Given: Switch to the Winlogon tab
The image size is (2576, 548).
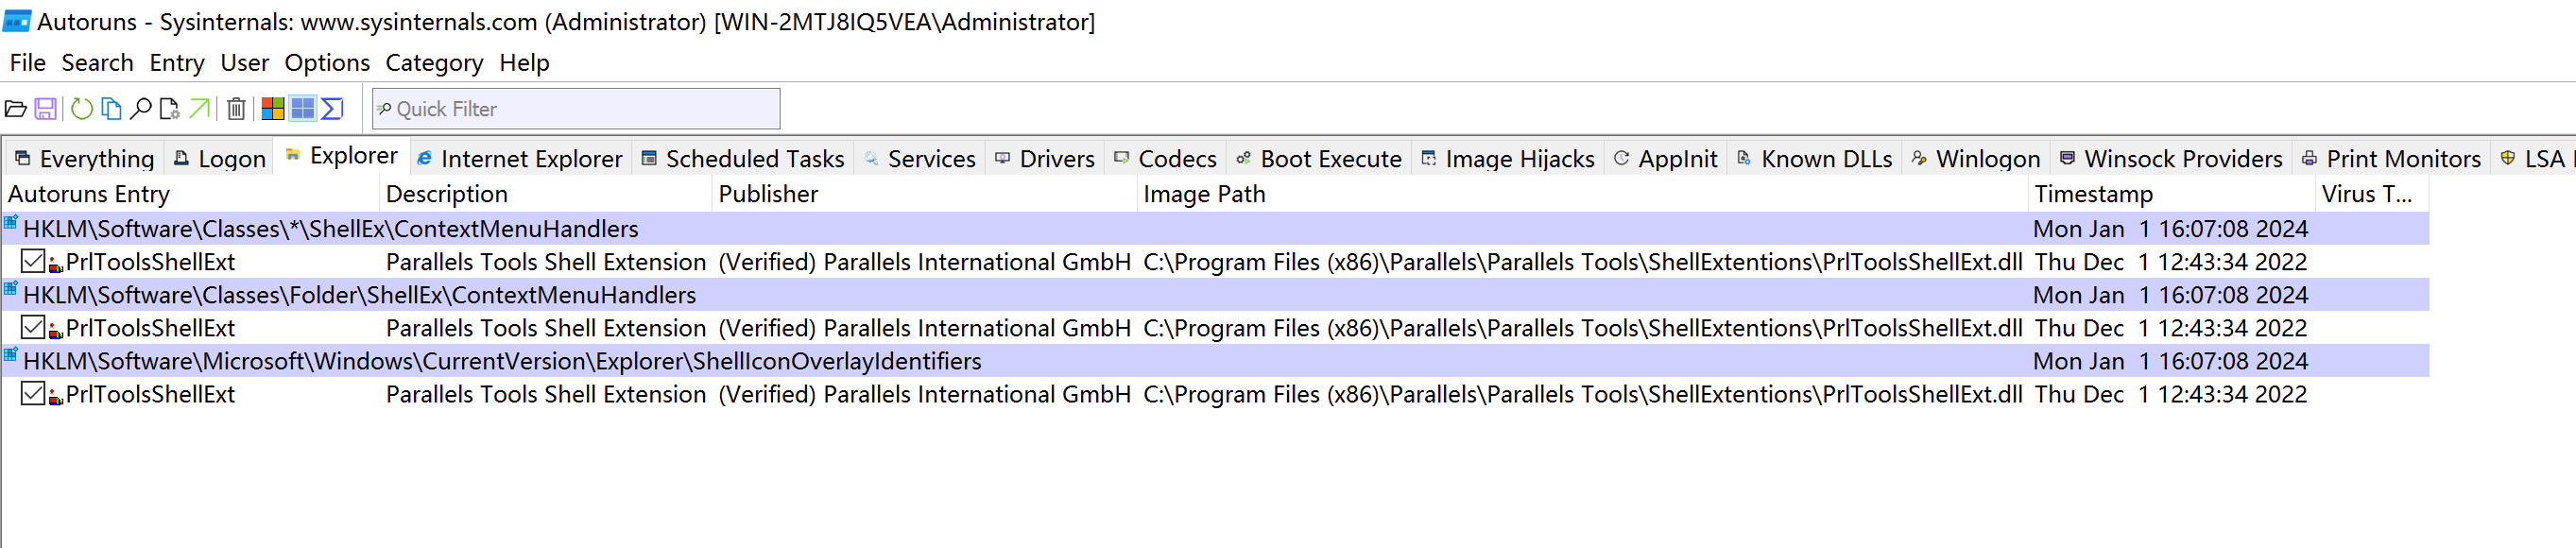Looking at the screenshot, I should click(1975, 159).
